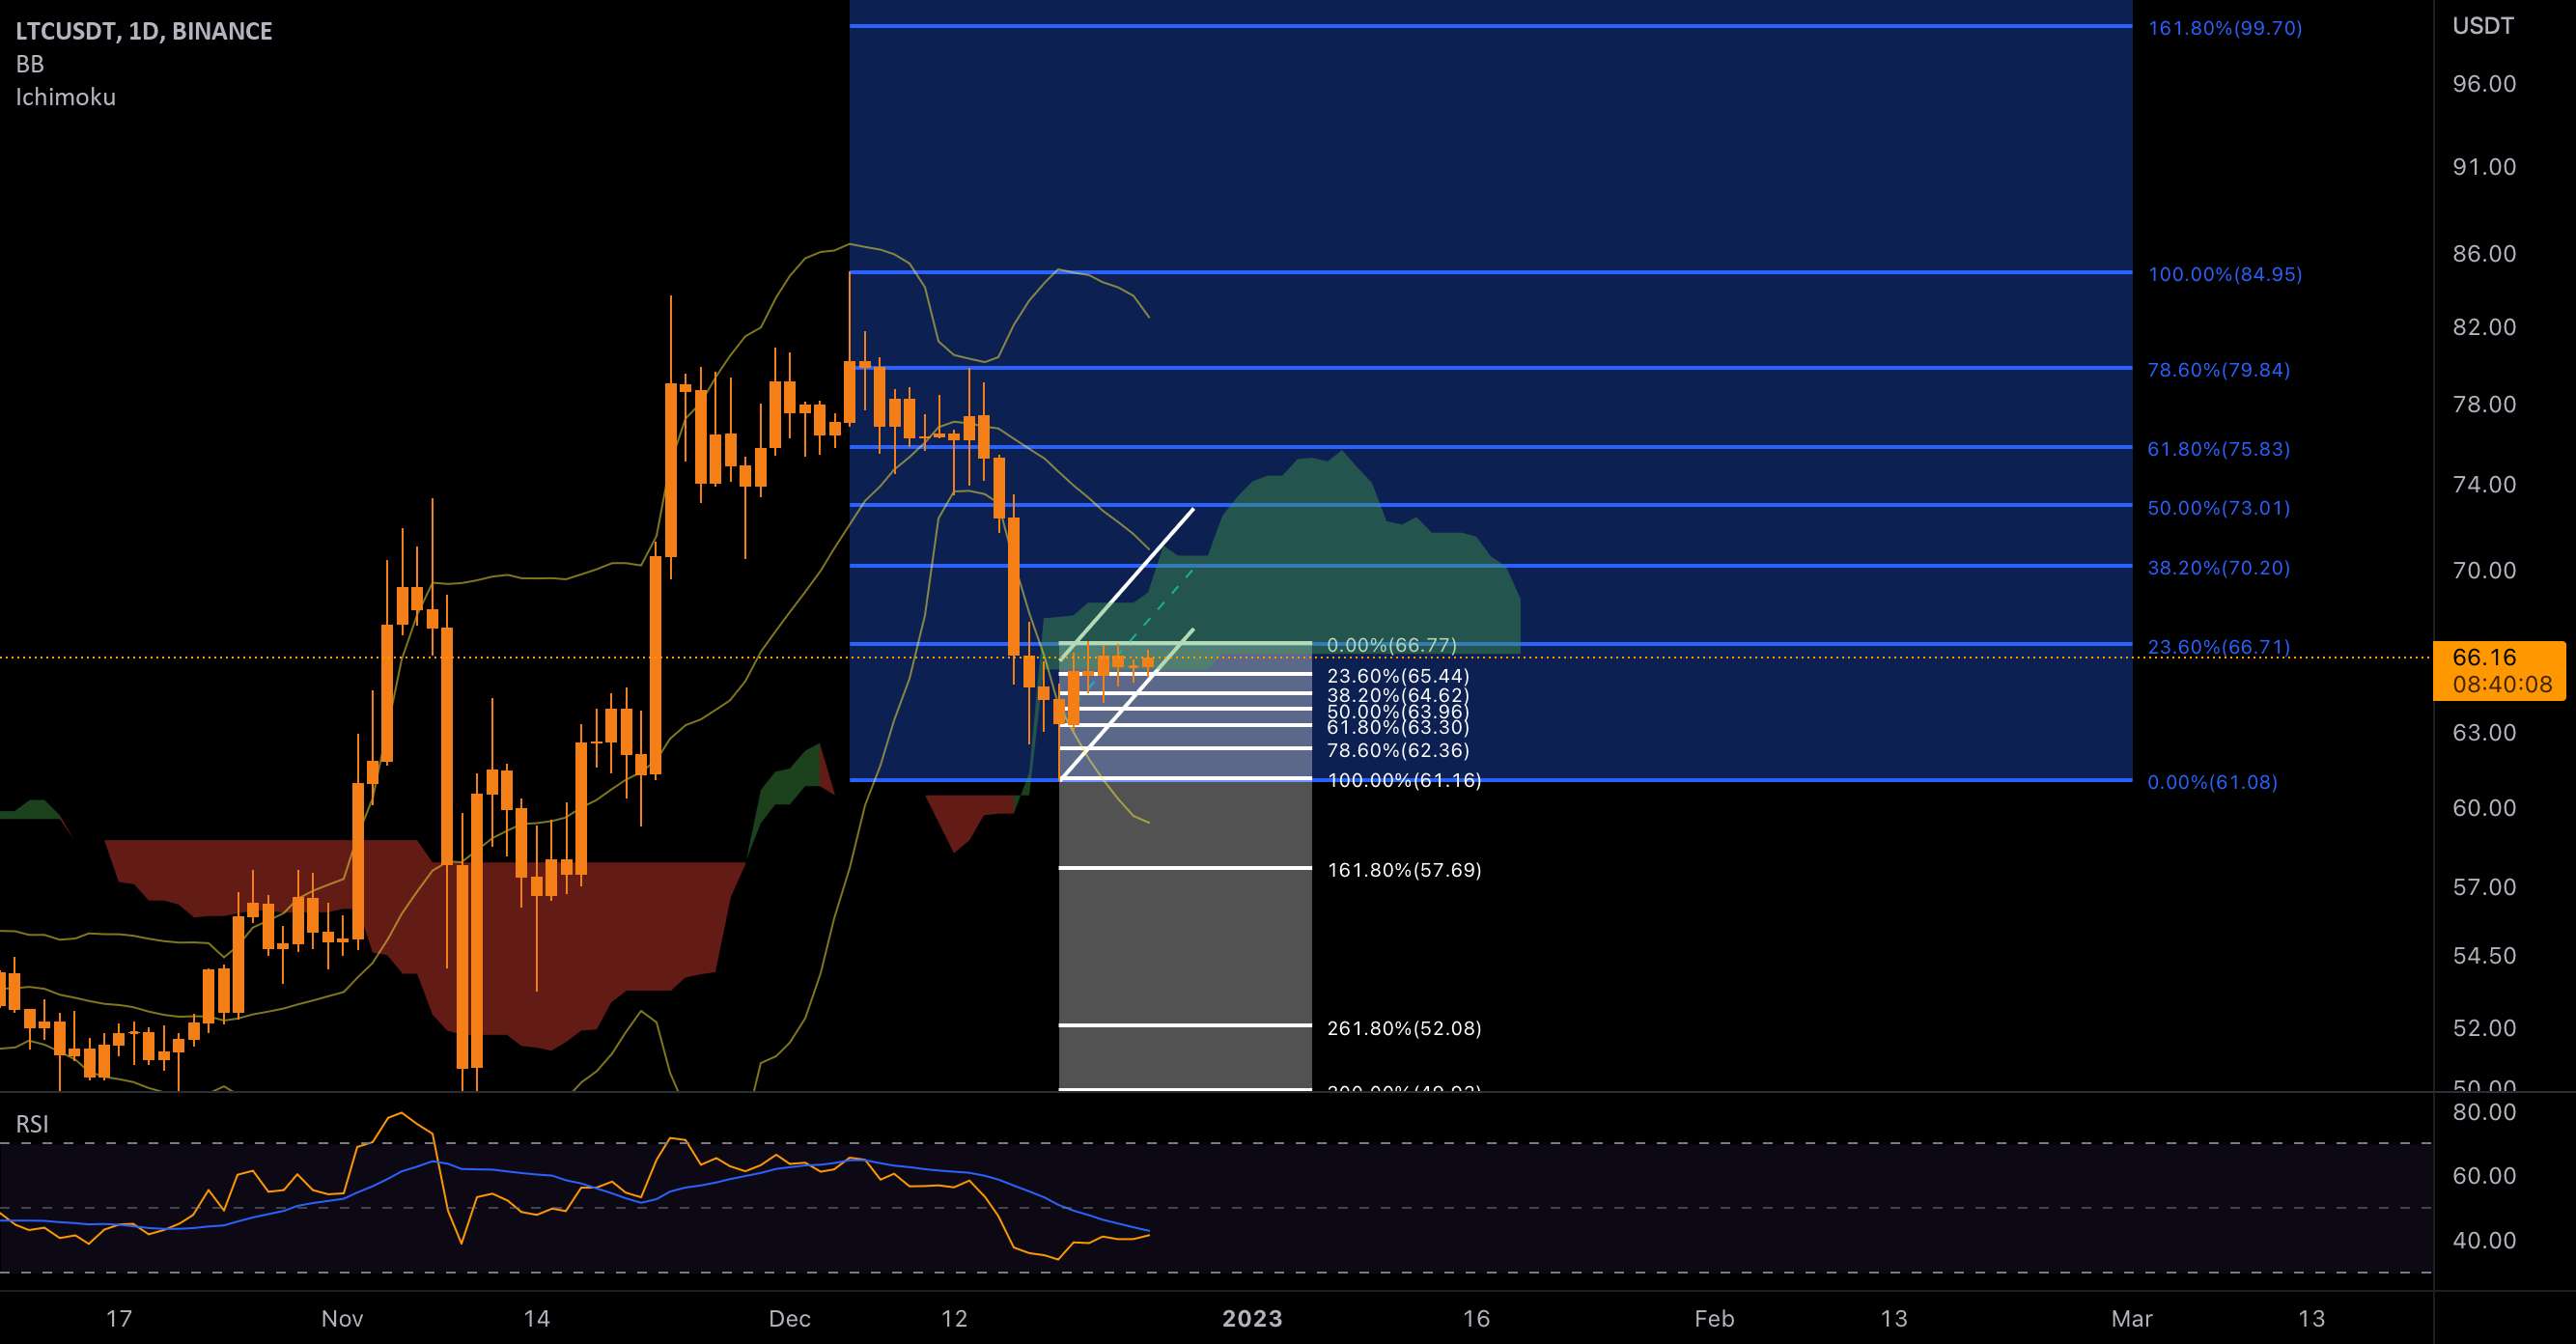This screenshot has width=2576, height=1344.
Task: Click the 54.50 price axis value
Action: [2484, 956]
